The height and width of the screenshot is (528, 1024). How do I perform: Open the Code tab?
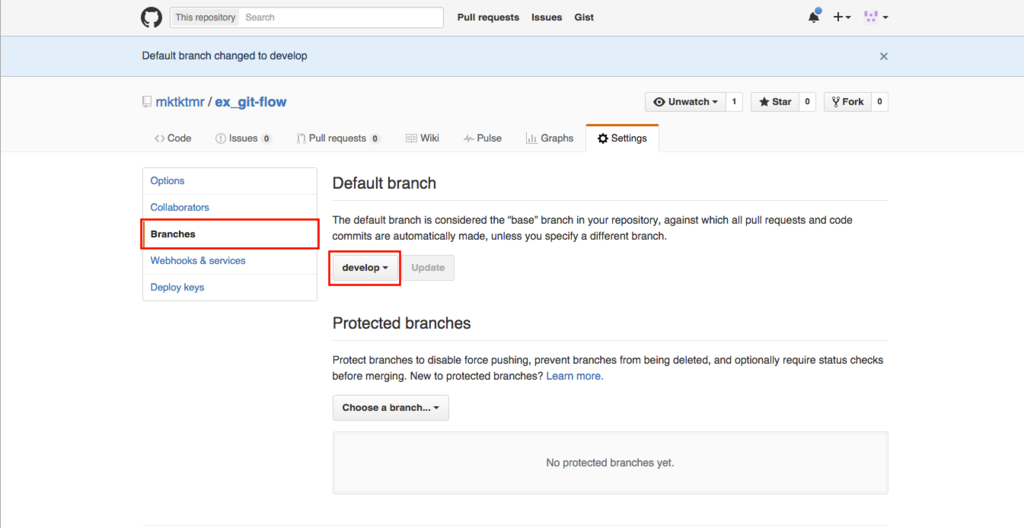click(x=173, y=139)
